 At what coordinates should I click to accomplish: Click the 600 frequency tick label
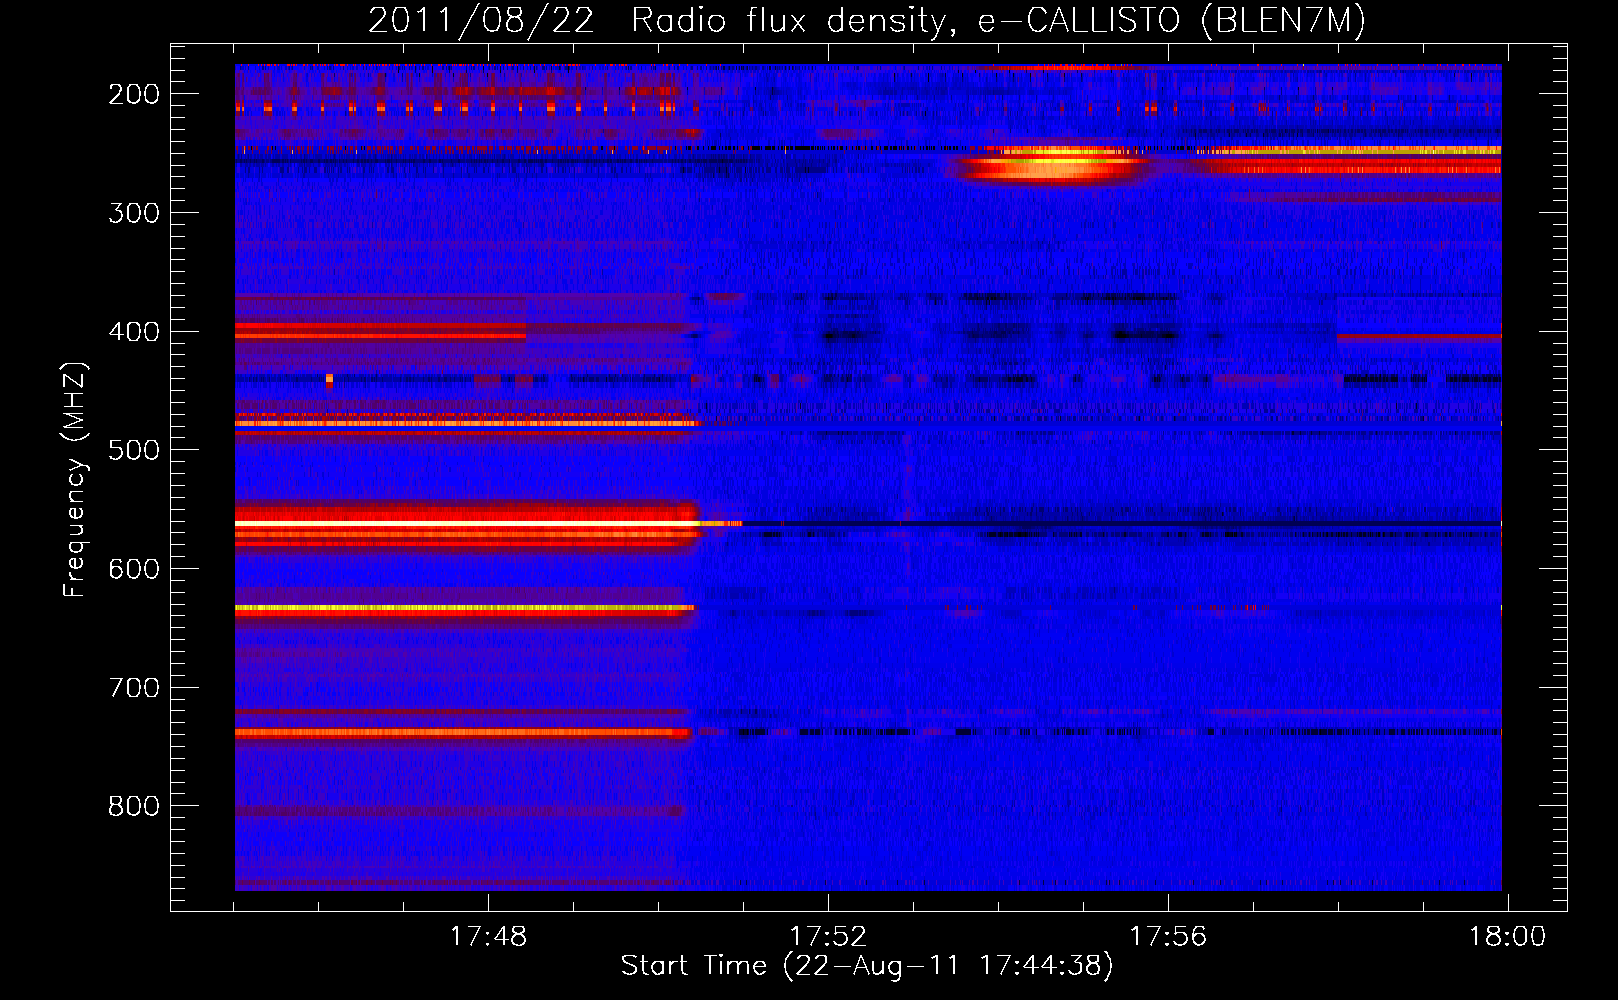(134, 569)
